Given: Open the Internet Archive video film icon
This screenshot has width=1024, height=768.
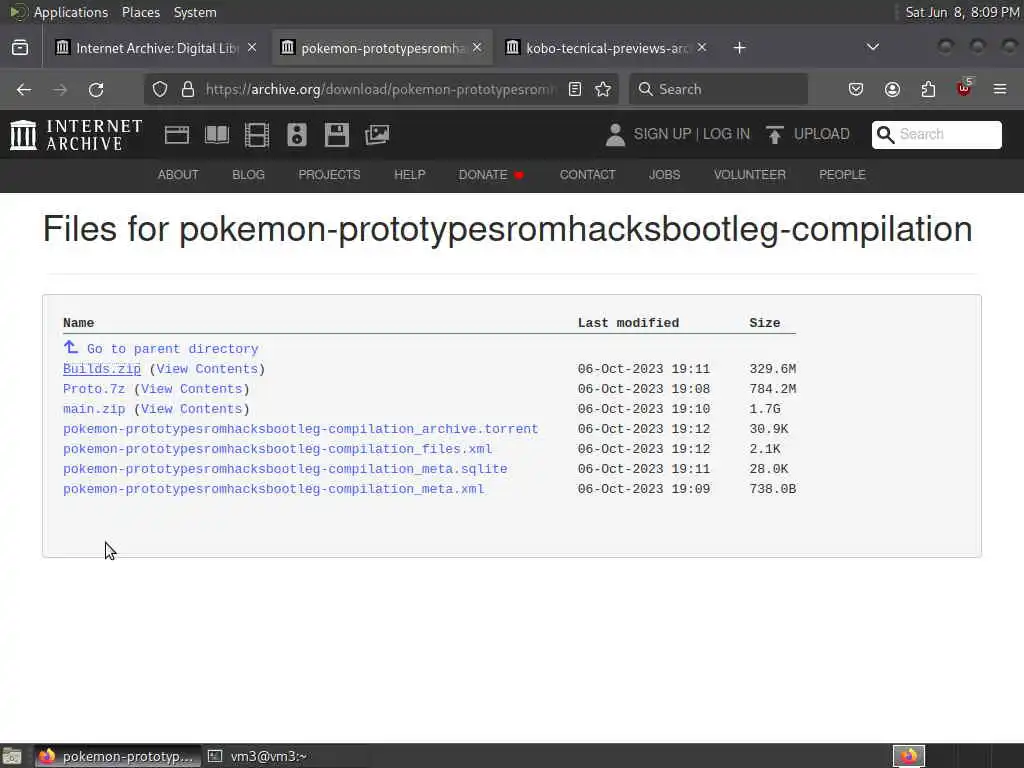Looking at the screenshot, I should pos(257,135).
